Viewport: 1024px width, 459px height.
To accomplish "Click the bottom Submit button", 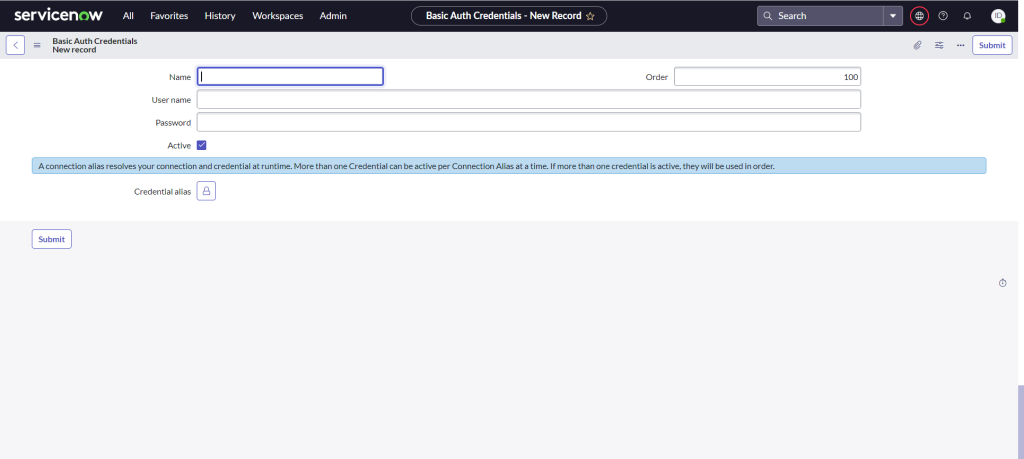I will pos(52,239).
